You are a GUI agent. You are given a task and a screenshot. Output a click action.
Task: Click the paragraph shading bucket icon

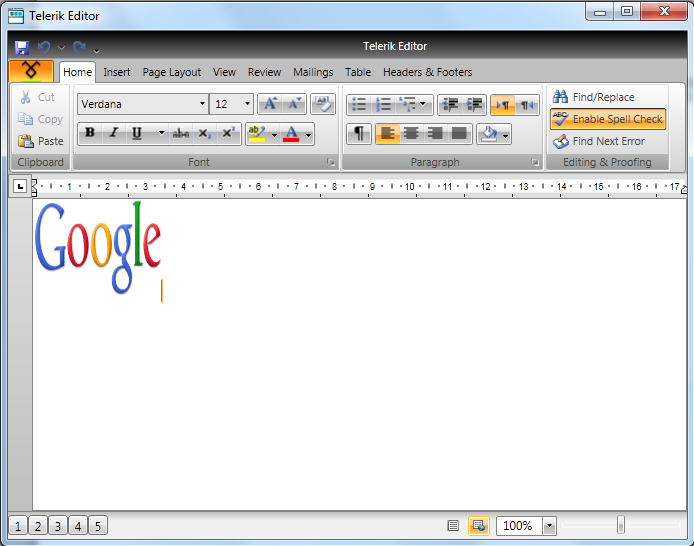(489, 134)
